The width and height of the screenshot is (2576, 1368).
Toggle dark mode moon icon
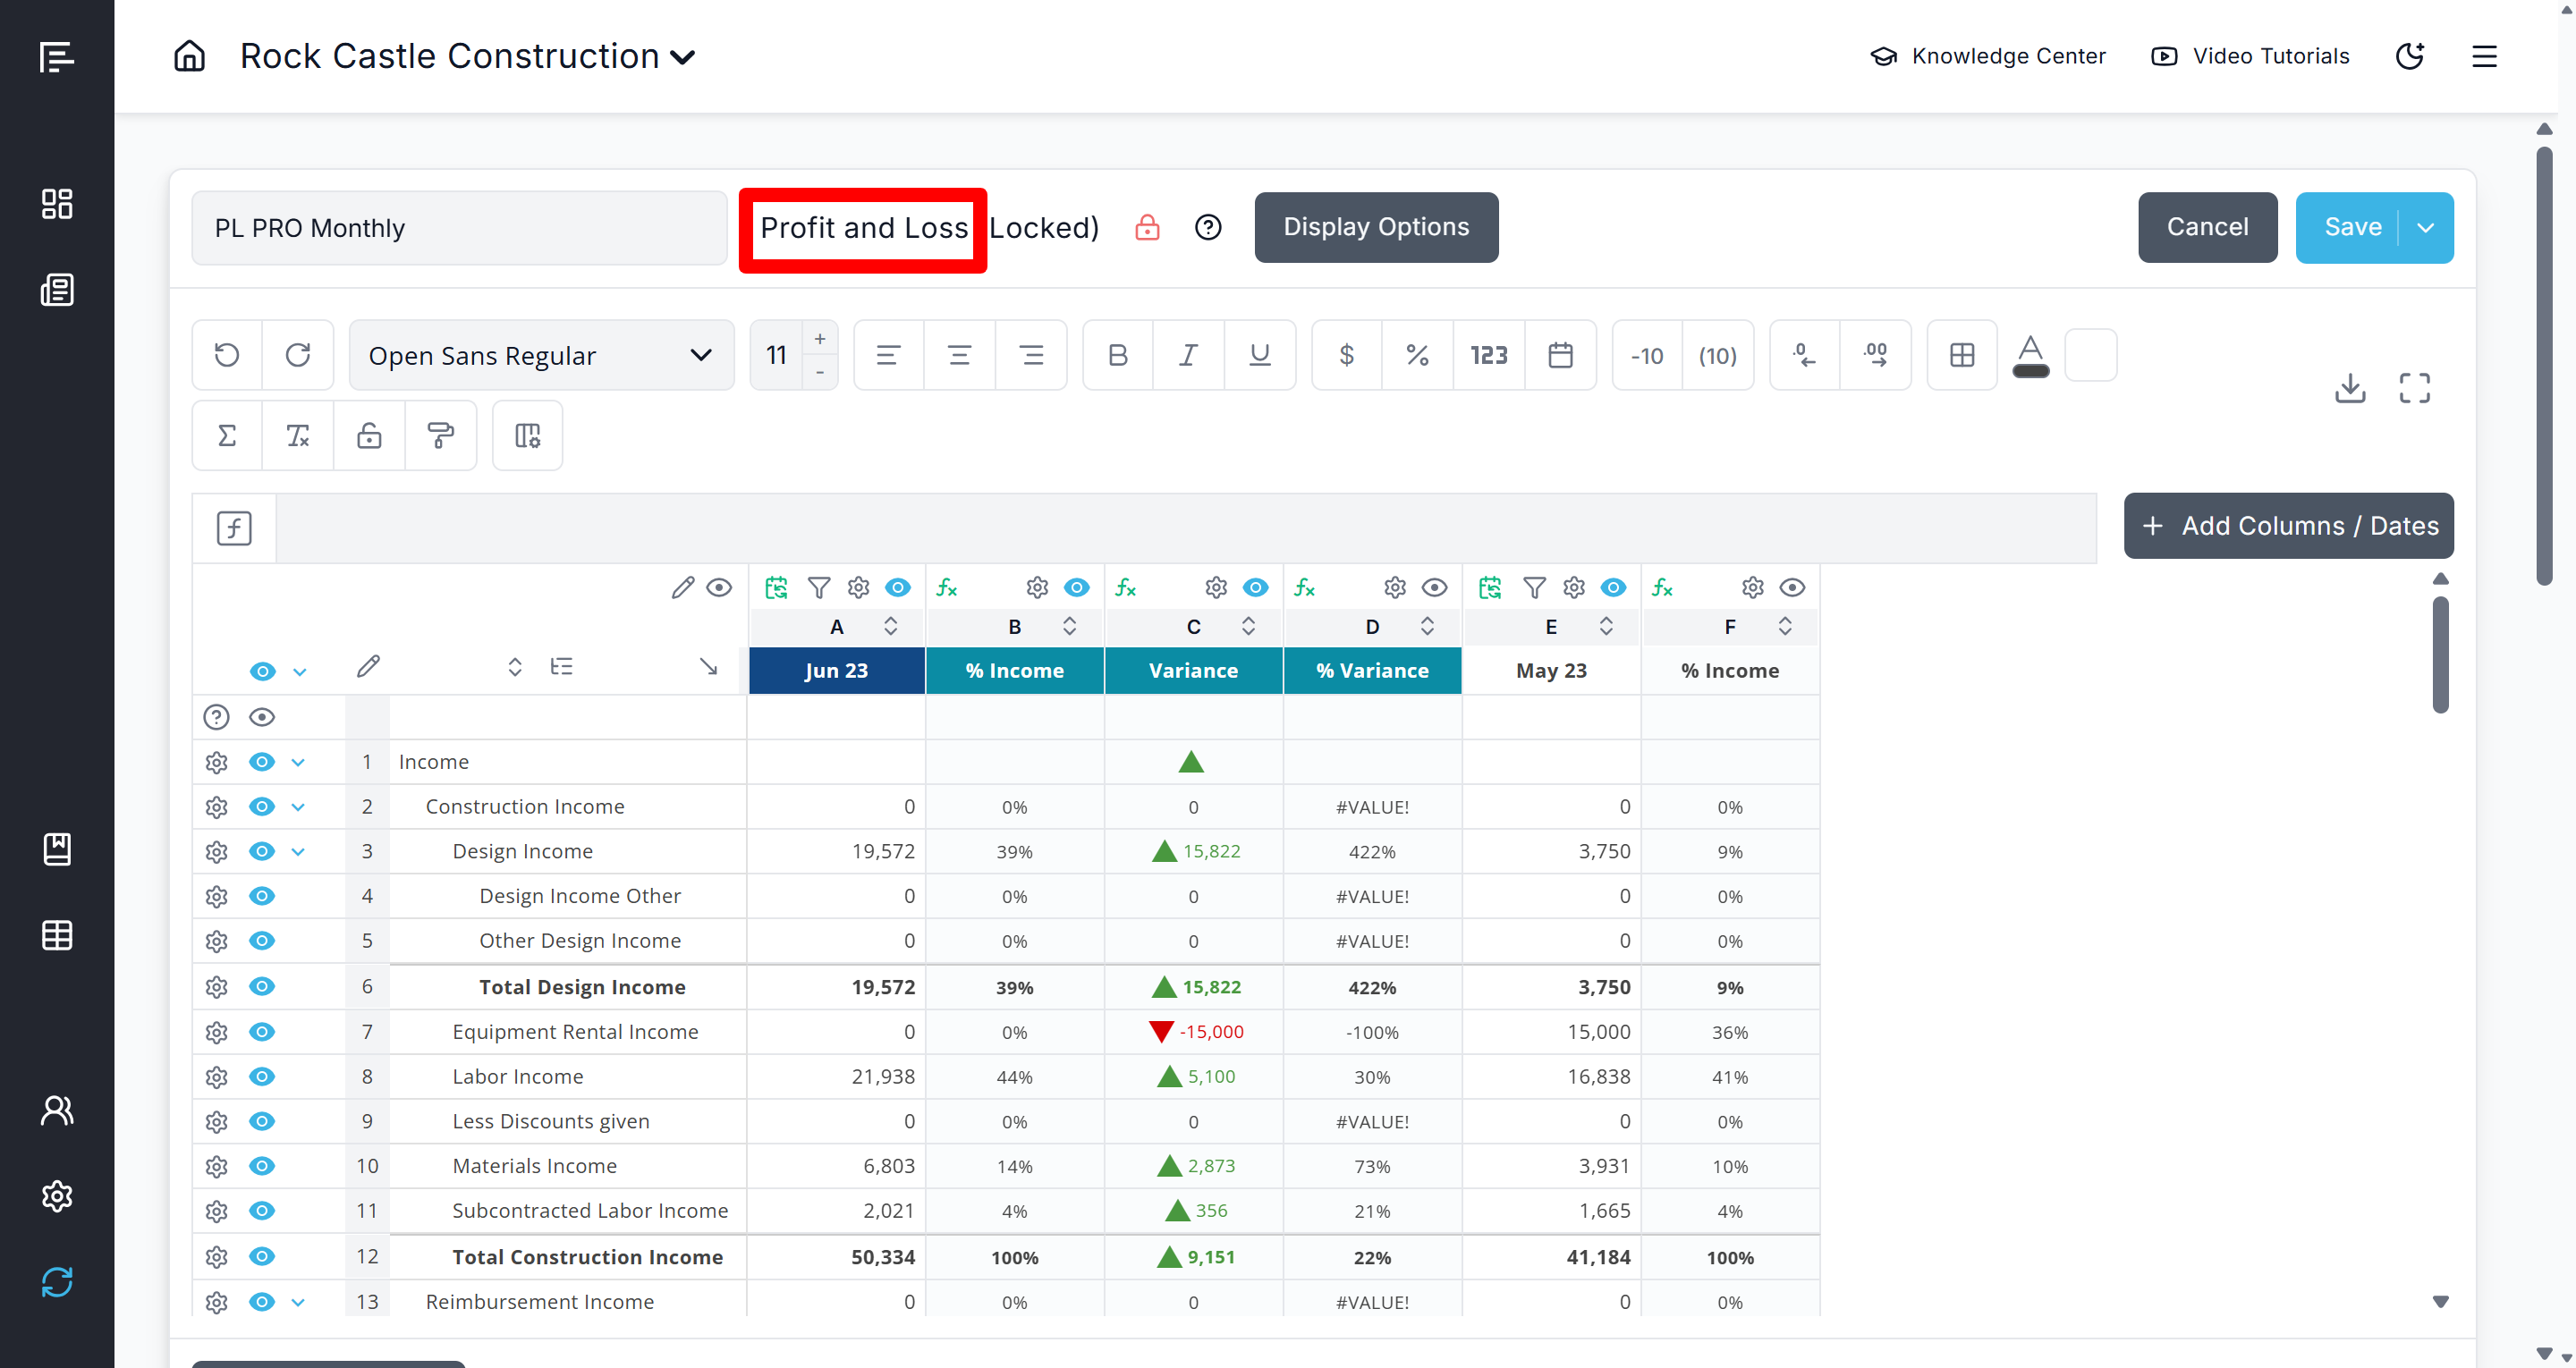point(2410,56)
